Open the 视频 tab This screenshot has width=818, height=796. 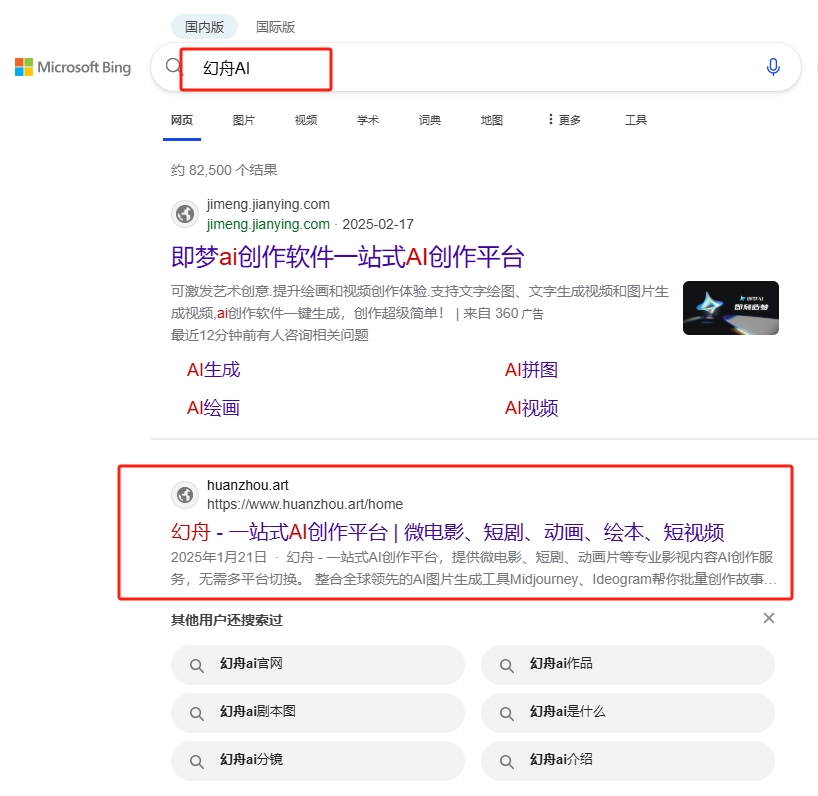pyautogui.click(x=305, y=119)
